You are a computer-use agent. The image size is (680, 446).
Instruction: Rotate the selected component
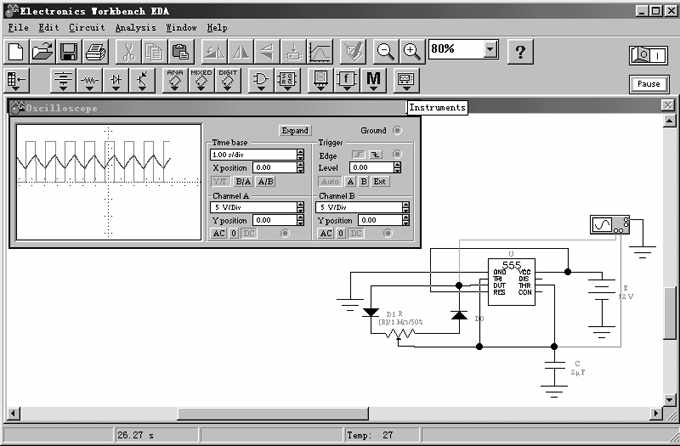214,52
